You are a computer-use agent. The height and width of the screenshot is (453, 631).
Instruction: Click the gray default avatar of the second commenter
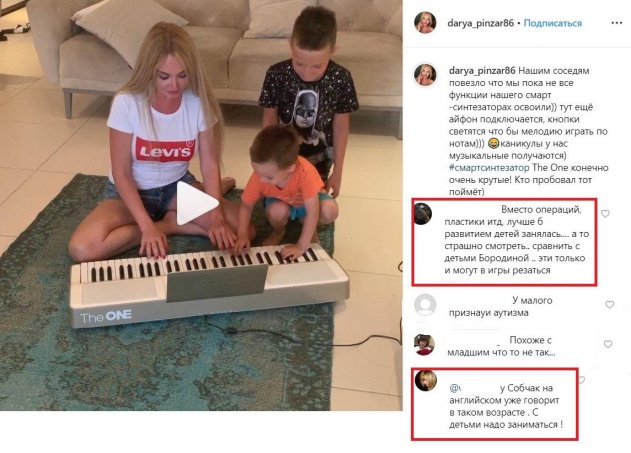pos(425,305)
